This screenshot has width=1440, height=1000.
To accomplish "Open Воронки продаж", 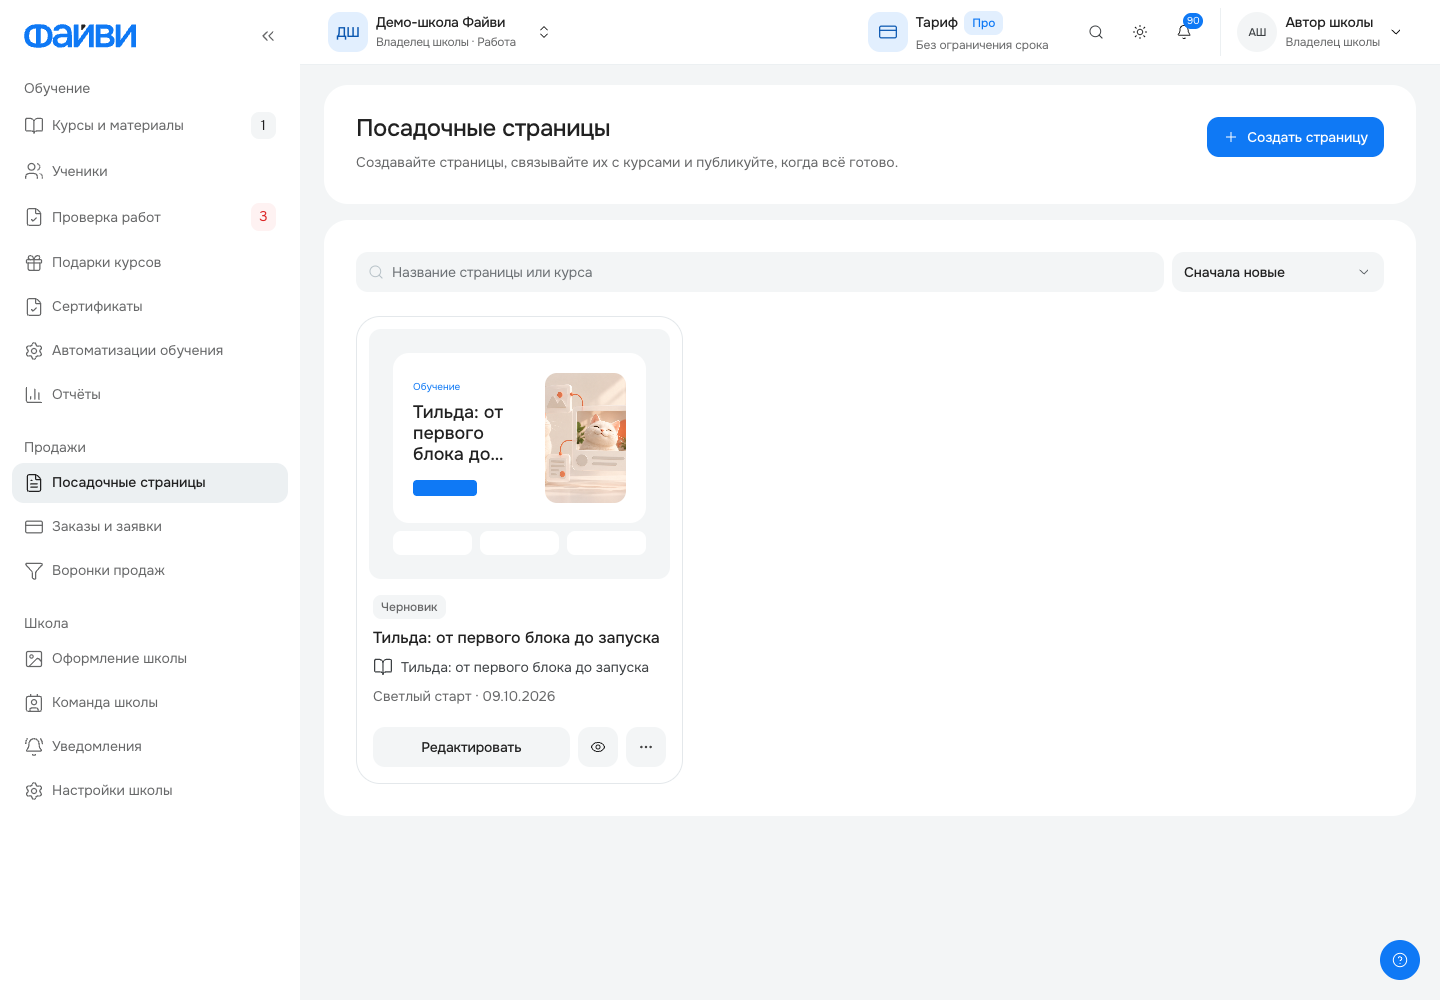I will (x=150, y=570).
